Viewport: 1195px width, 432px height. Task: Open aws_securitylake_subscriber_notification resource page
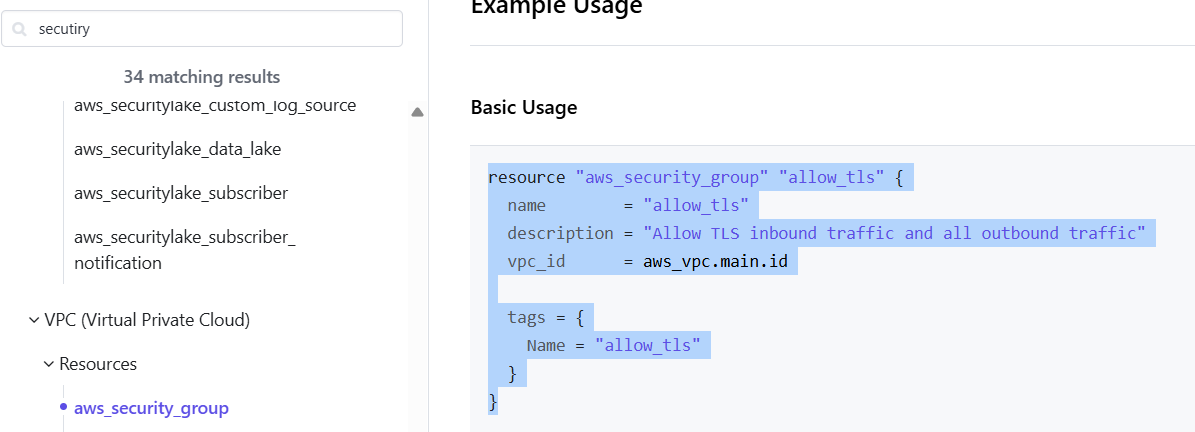point(184,251)
